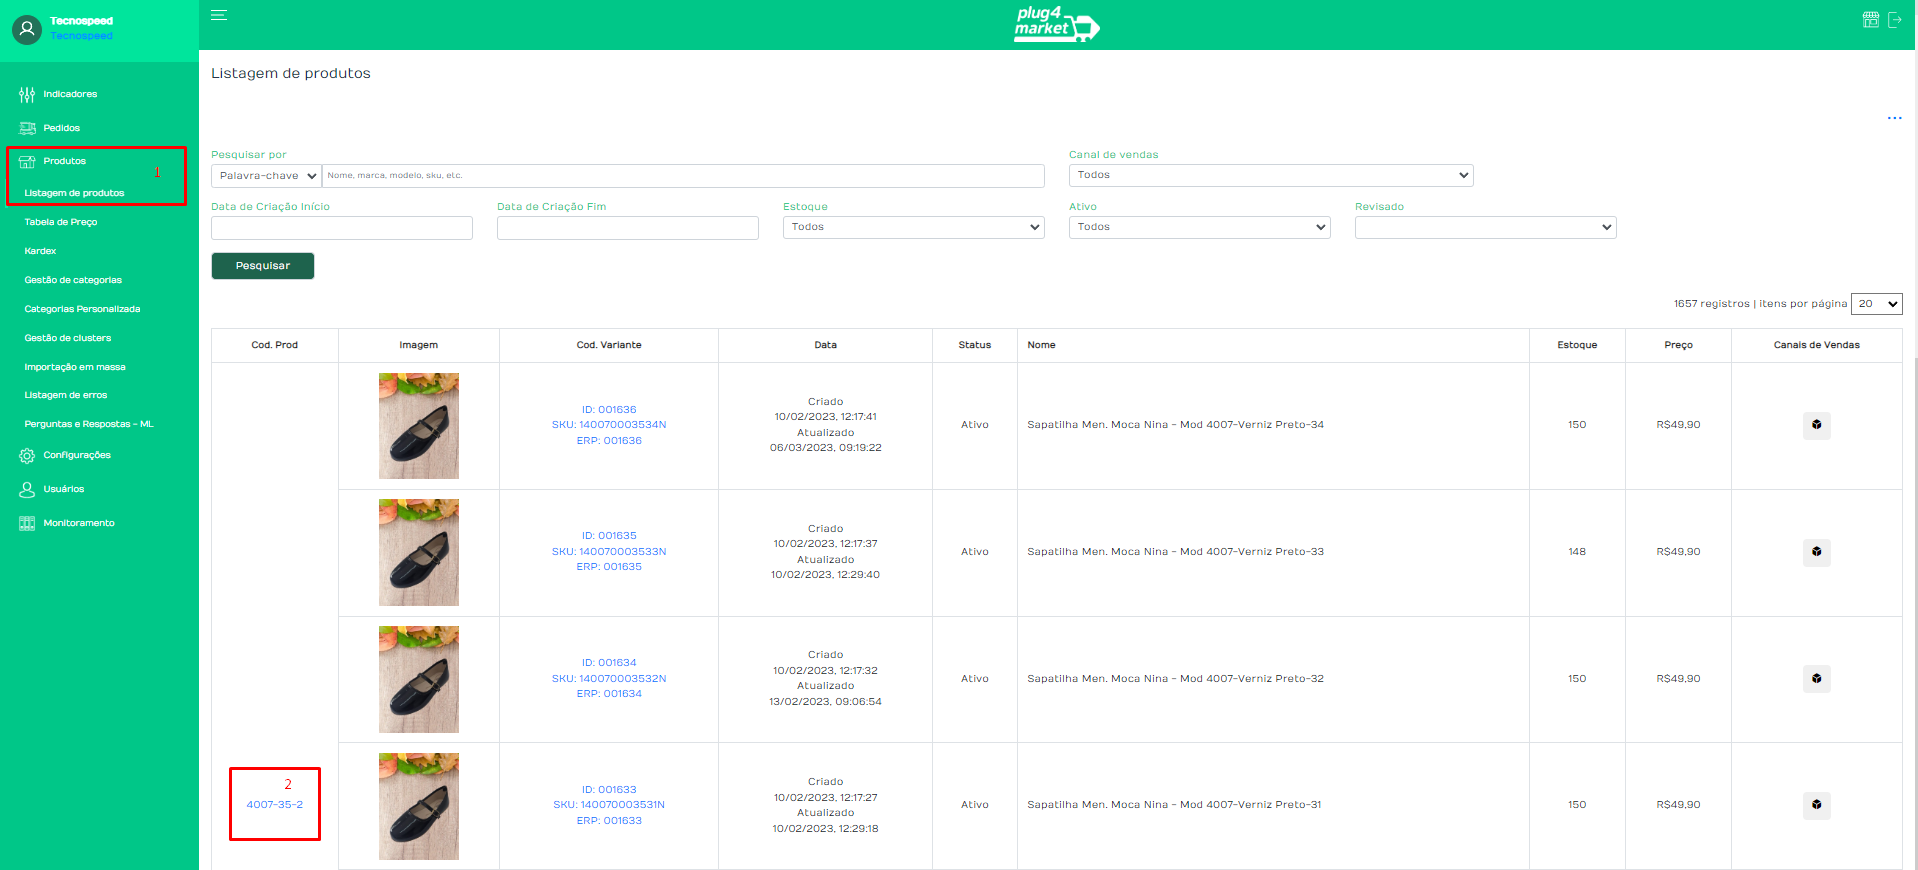Open variant ID: 001633 link
This screenshot has height=870, width=1918.
tap(609, 790)
